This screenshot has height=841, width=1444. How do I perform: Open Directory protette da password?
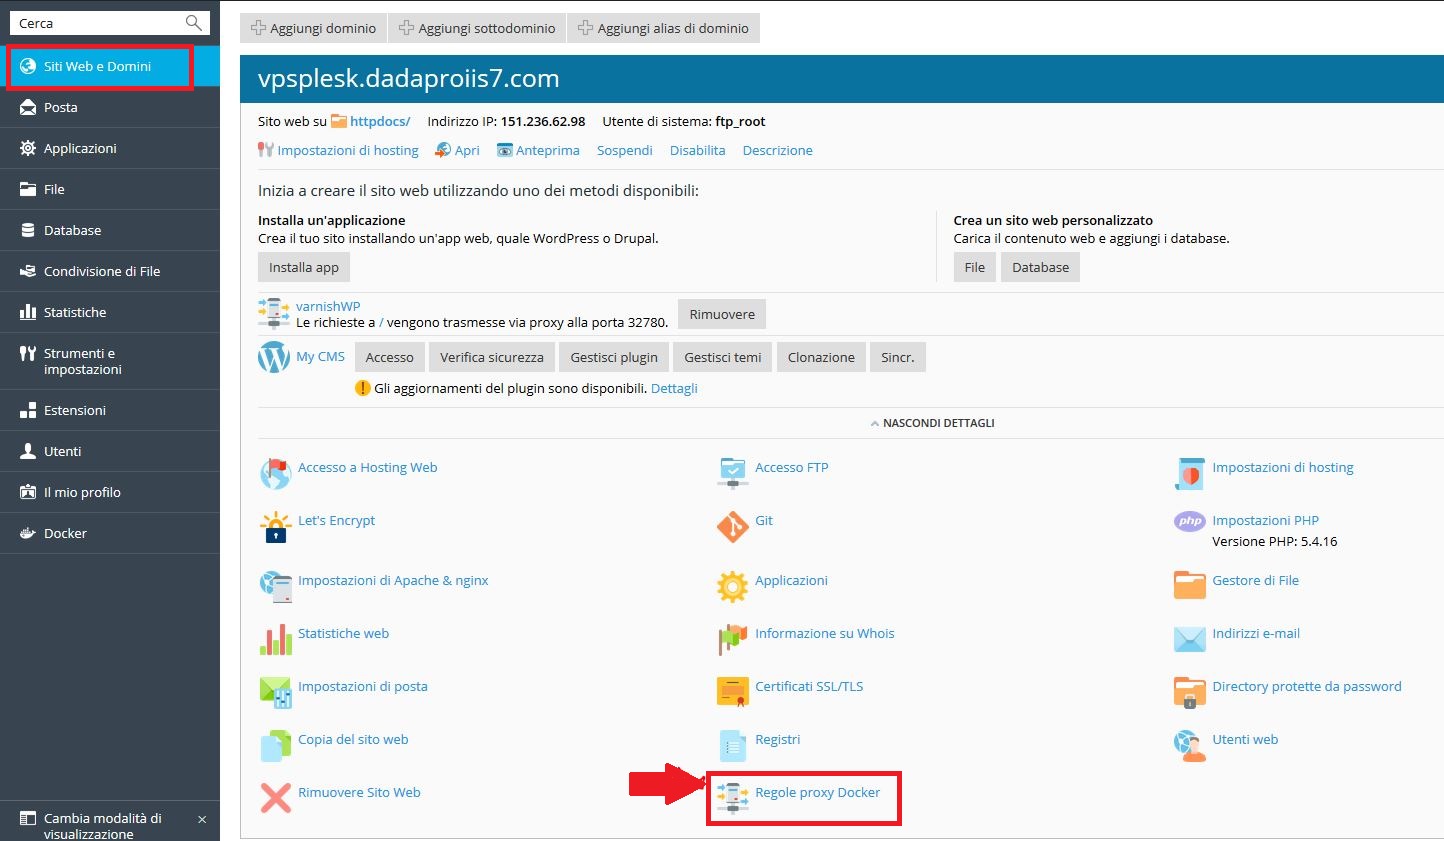pyautogui.click(x=1307, y=686)
